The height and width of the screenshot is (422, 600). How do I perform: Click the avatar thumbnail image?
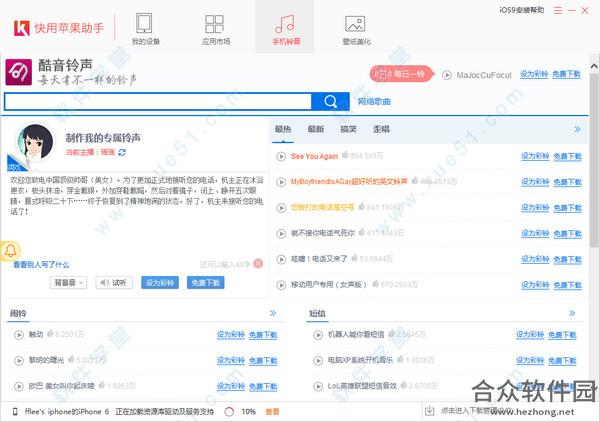[34, 143]
